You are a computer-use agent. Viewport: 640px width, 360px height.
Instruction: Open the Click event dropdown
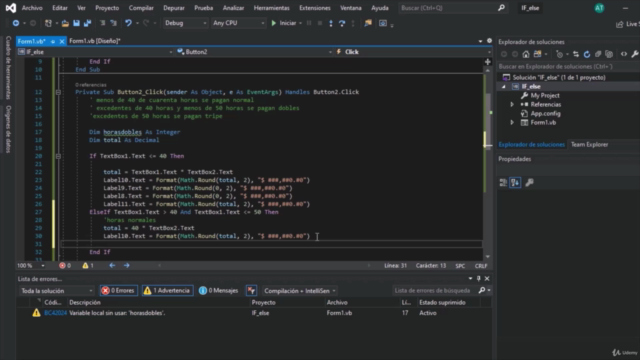click(413, 52)
